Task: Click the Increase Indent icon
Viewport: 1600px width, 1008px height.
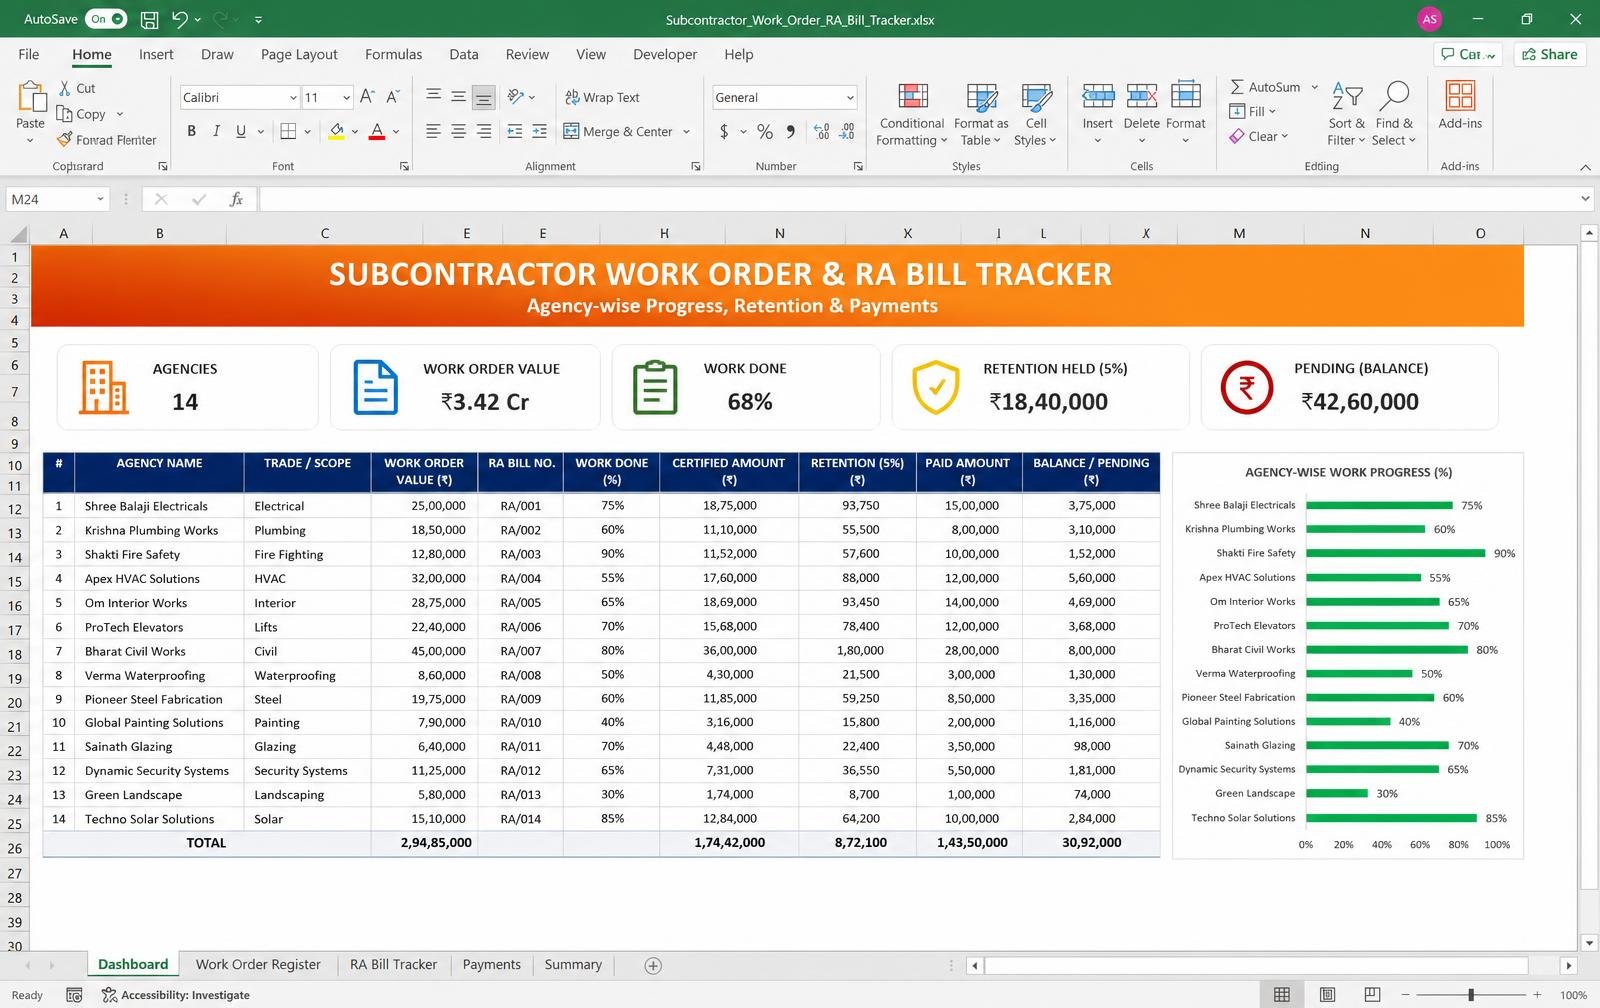Action: click(539, 131)
